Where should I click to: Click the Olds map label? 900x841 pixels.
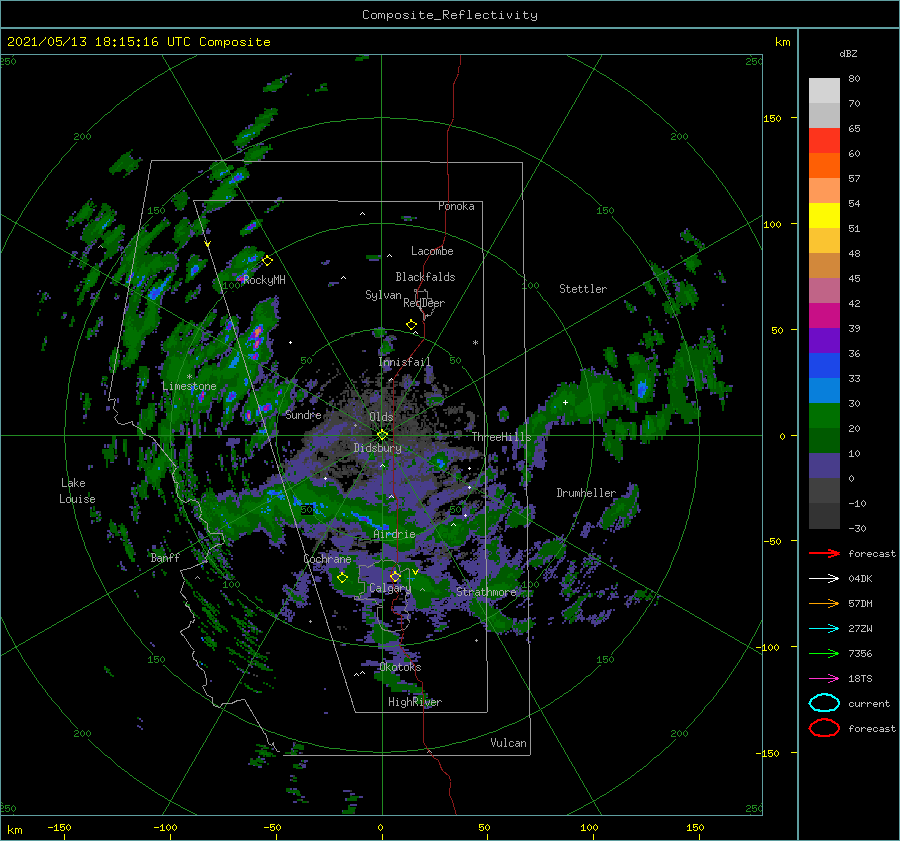click(x=381, y=417)
